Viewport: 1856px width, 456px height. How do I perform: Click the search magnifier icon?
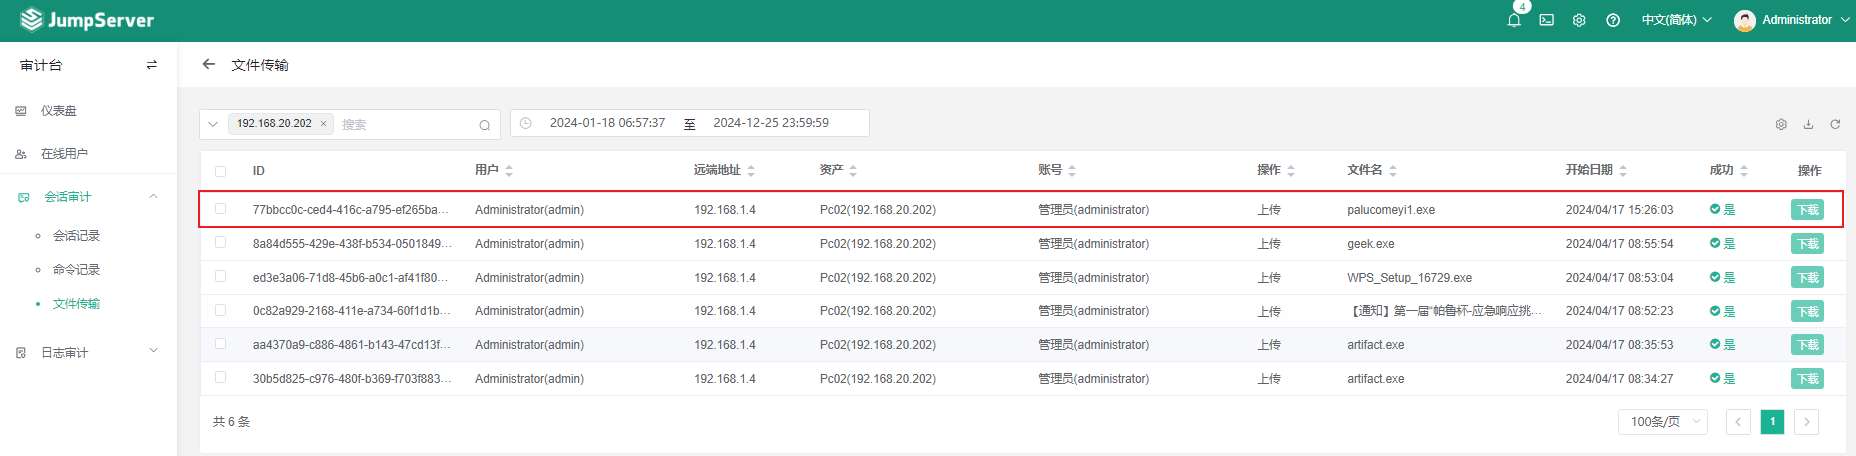484,125
